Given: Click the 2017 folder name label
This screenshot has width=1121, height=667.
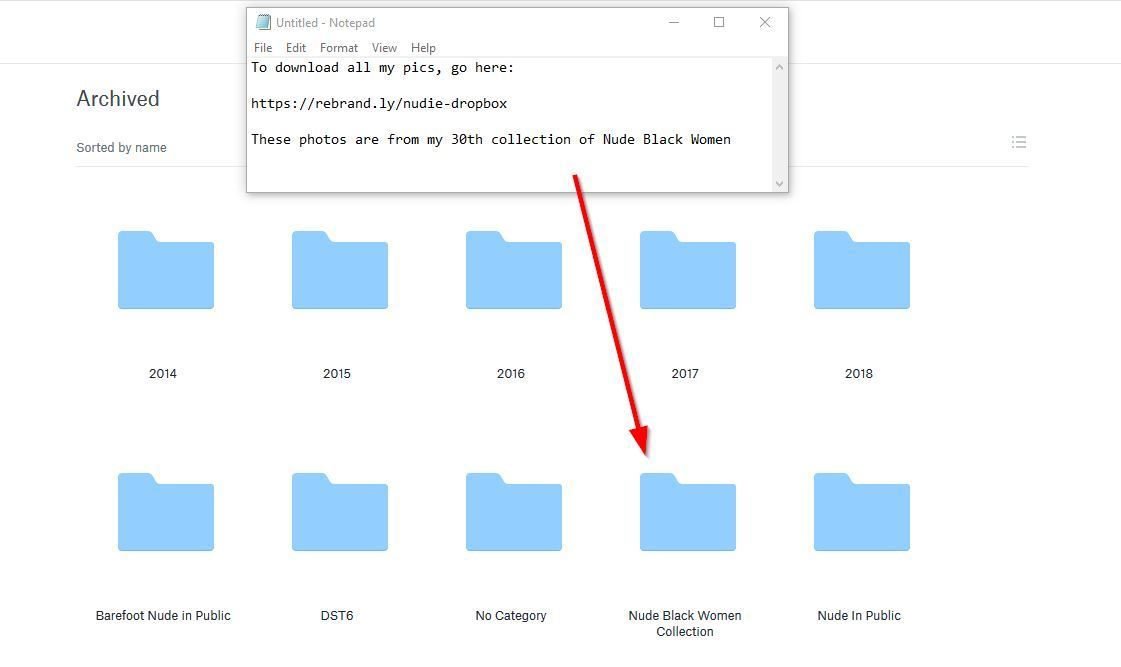Looking at the screenshot, I should (x=685, y=374).
